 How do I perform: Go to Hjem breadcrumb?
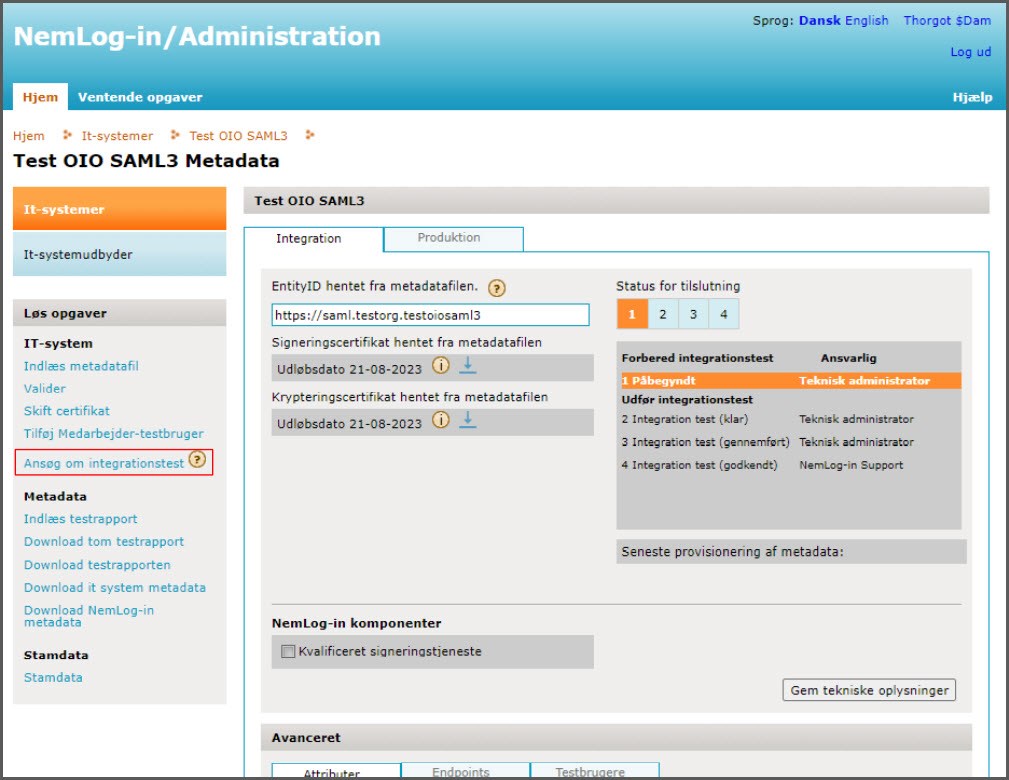(29, 136)
